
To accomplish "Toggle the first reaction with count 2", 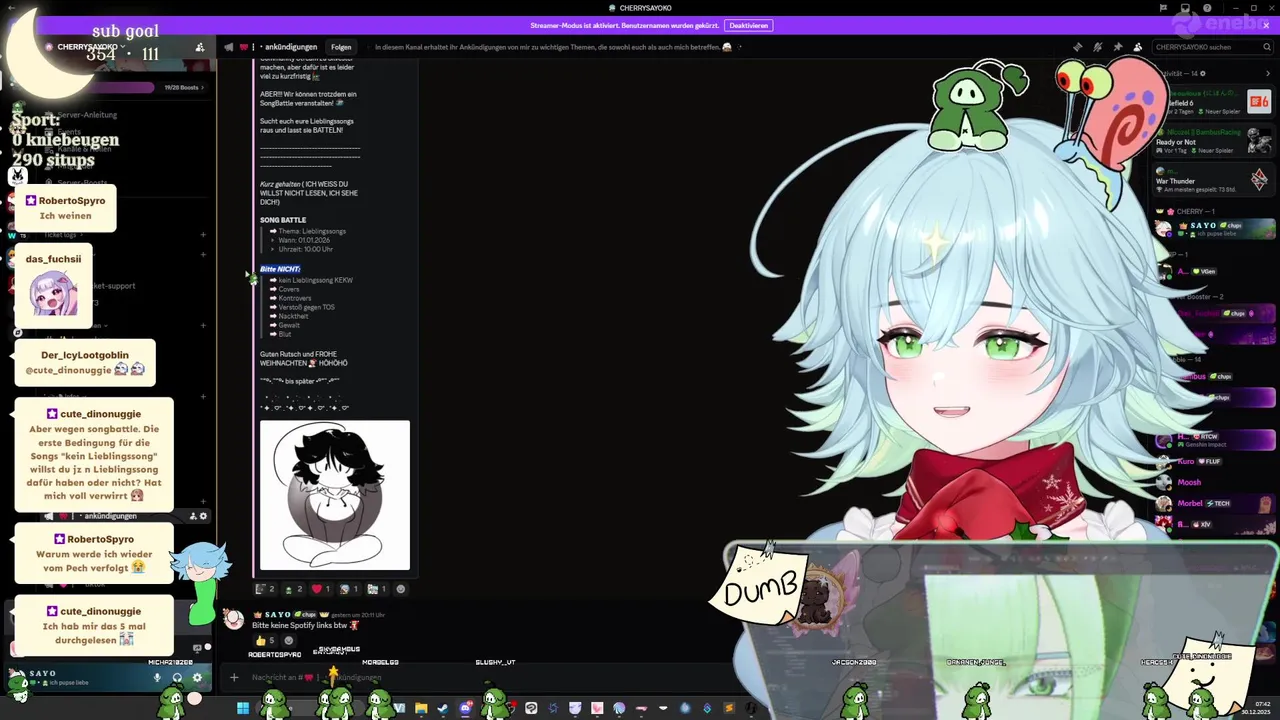I will 265,589.
